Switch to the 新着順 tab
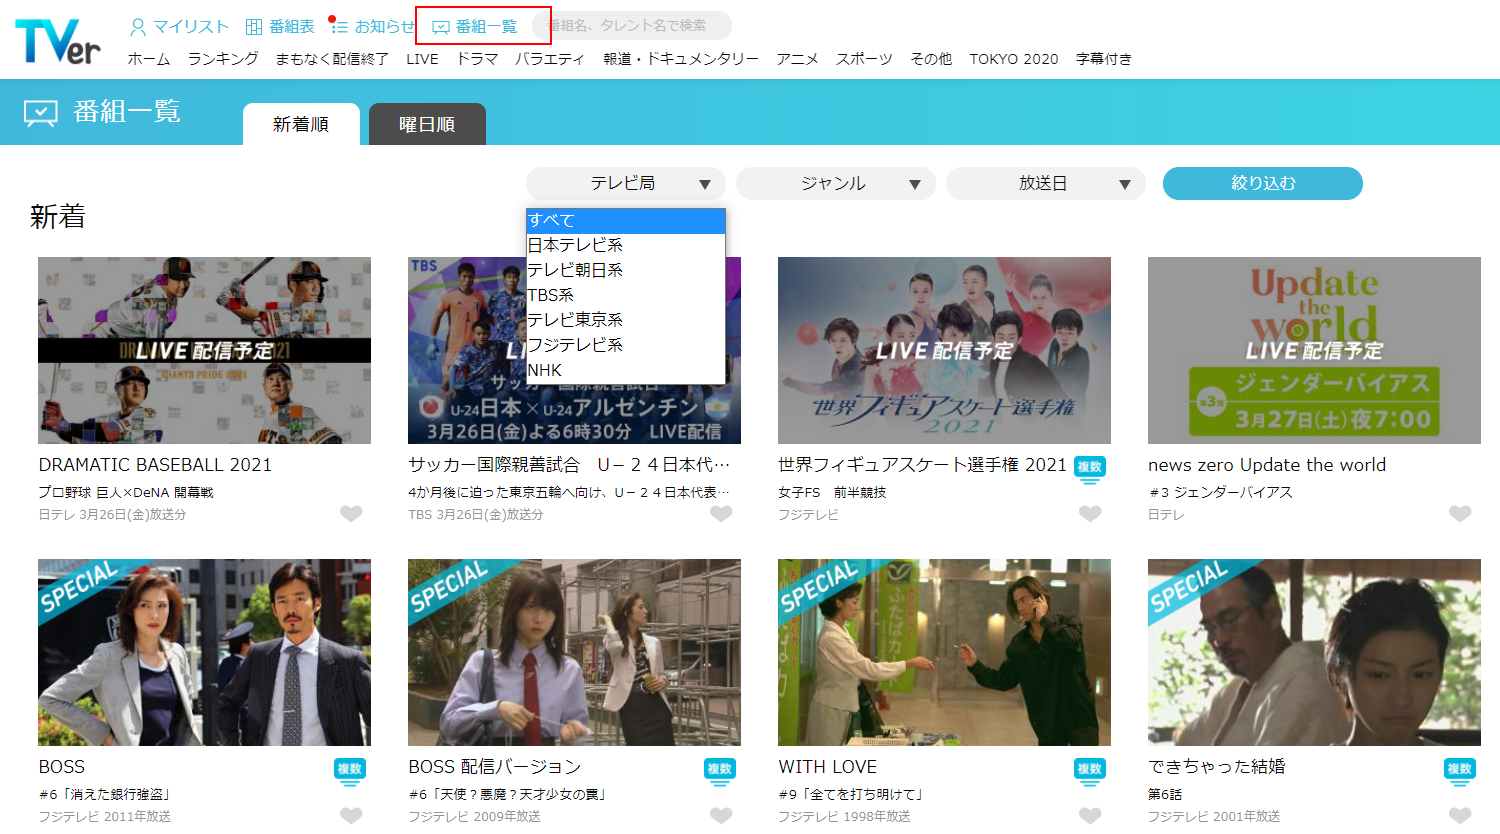 click(x=301, y=124)
